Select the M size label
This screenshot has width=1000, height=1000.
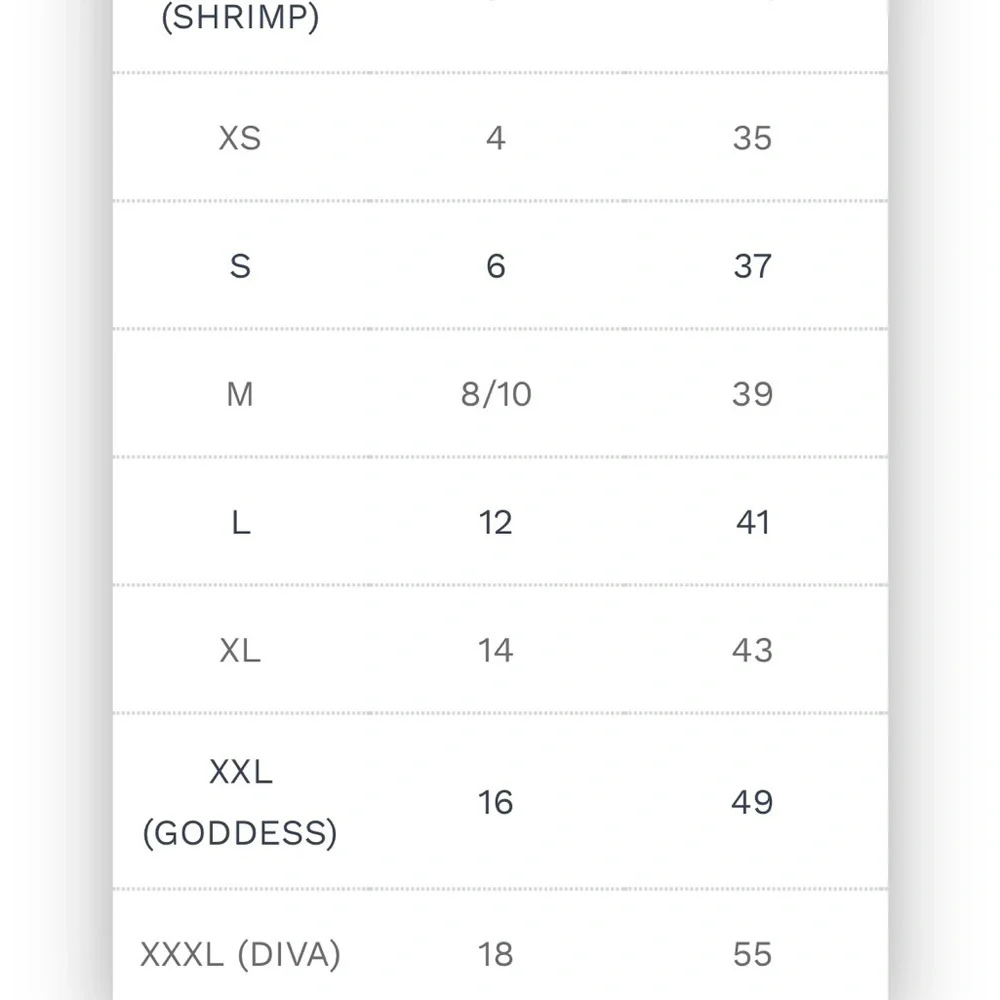tap(240, 394)
